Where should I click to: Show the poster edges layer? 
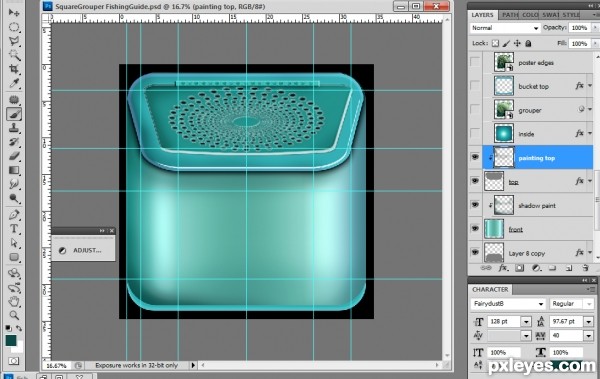click(475, 62)
